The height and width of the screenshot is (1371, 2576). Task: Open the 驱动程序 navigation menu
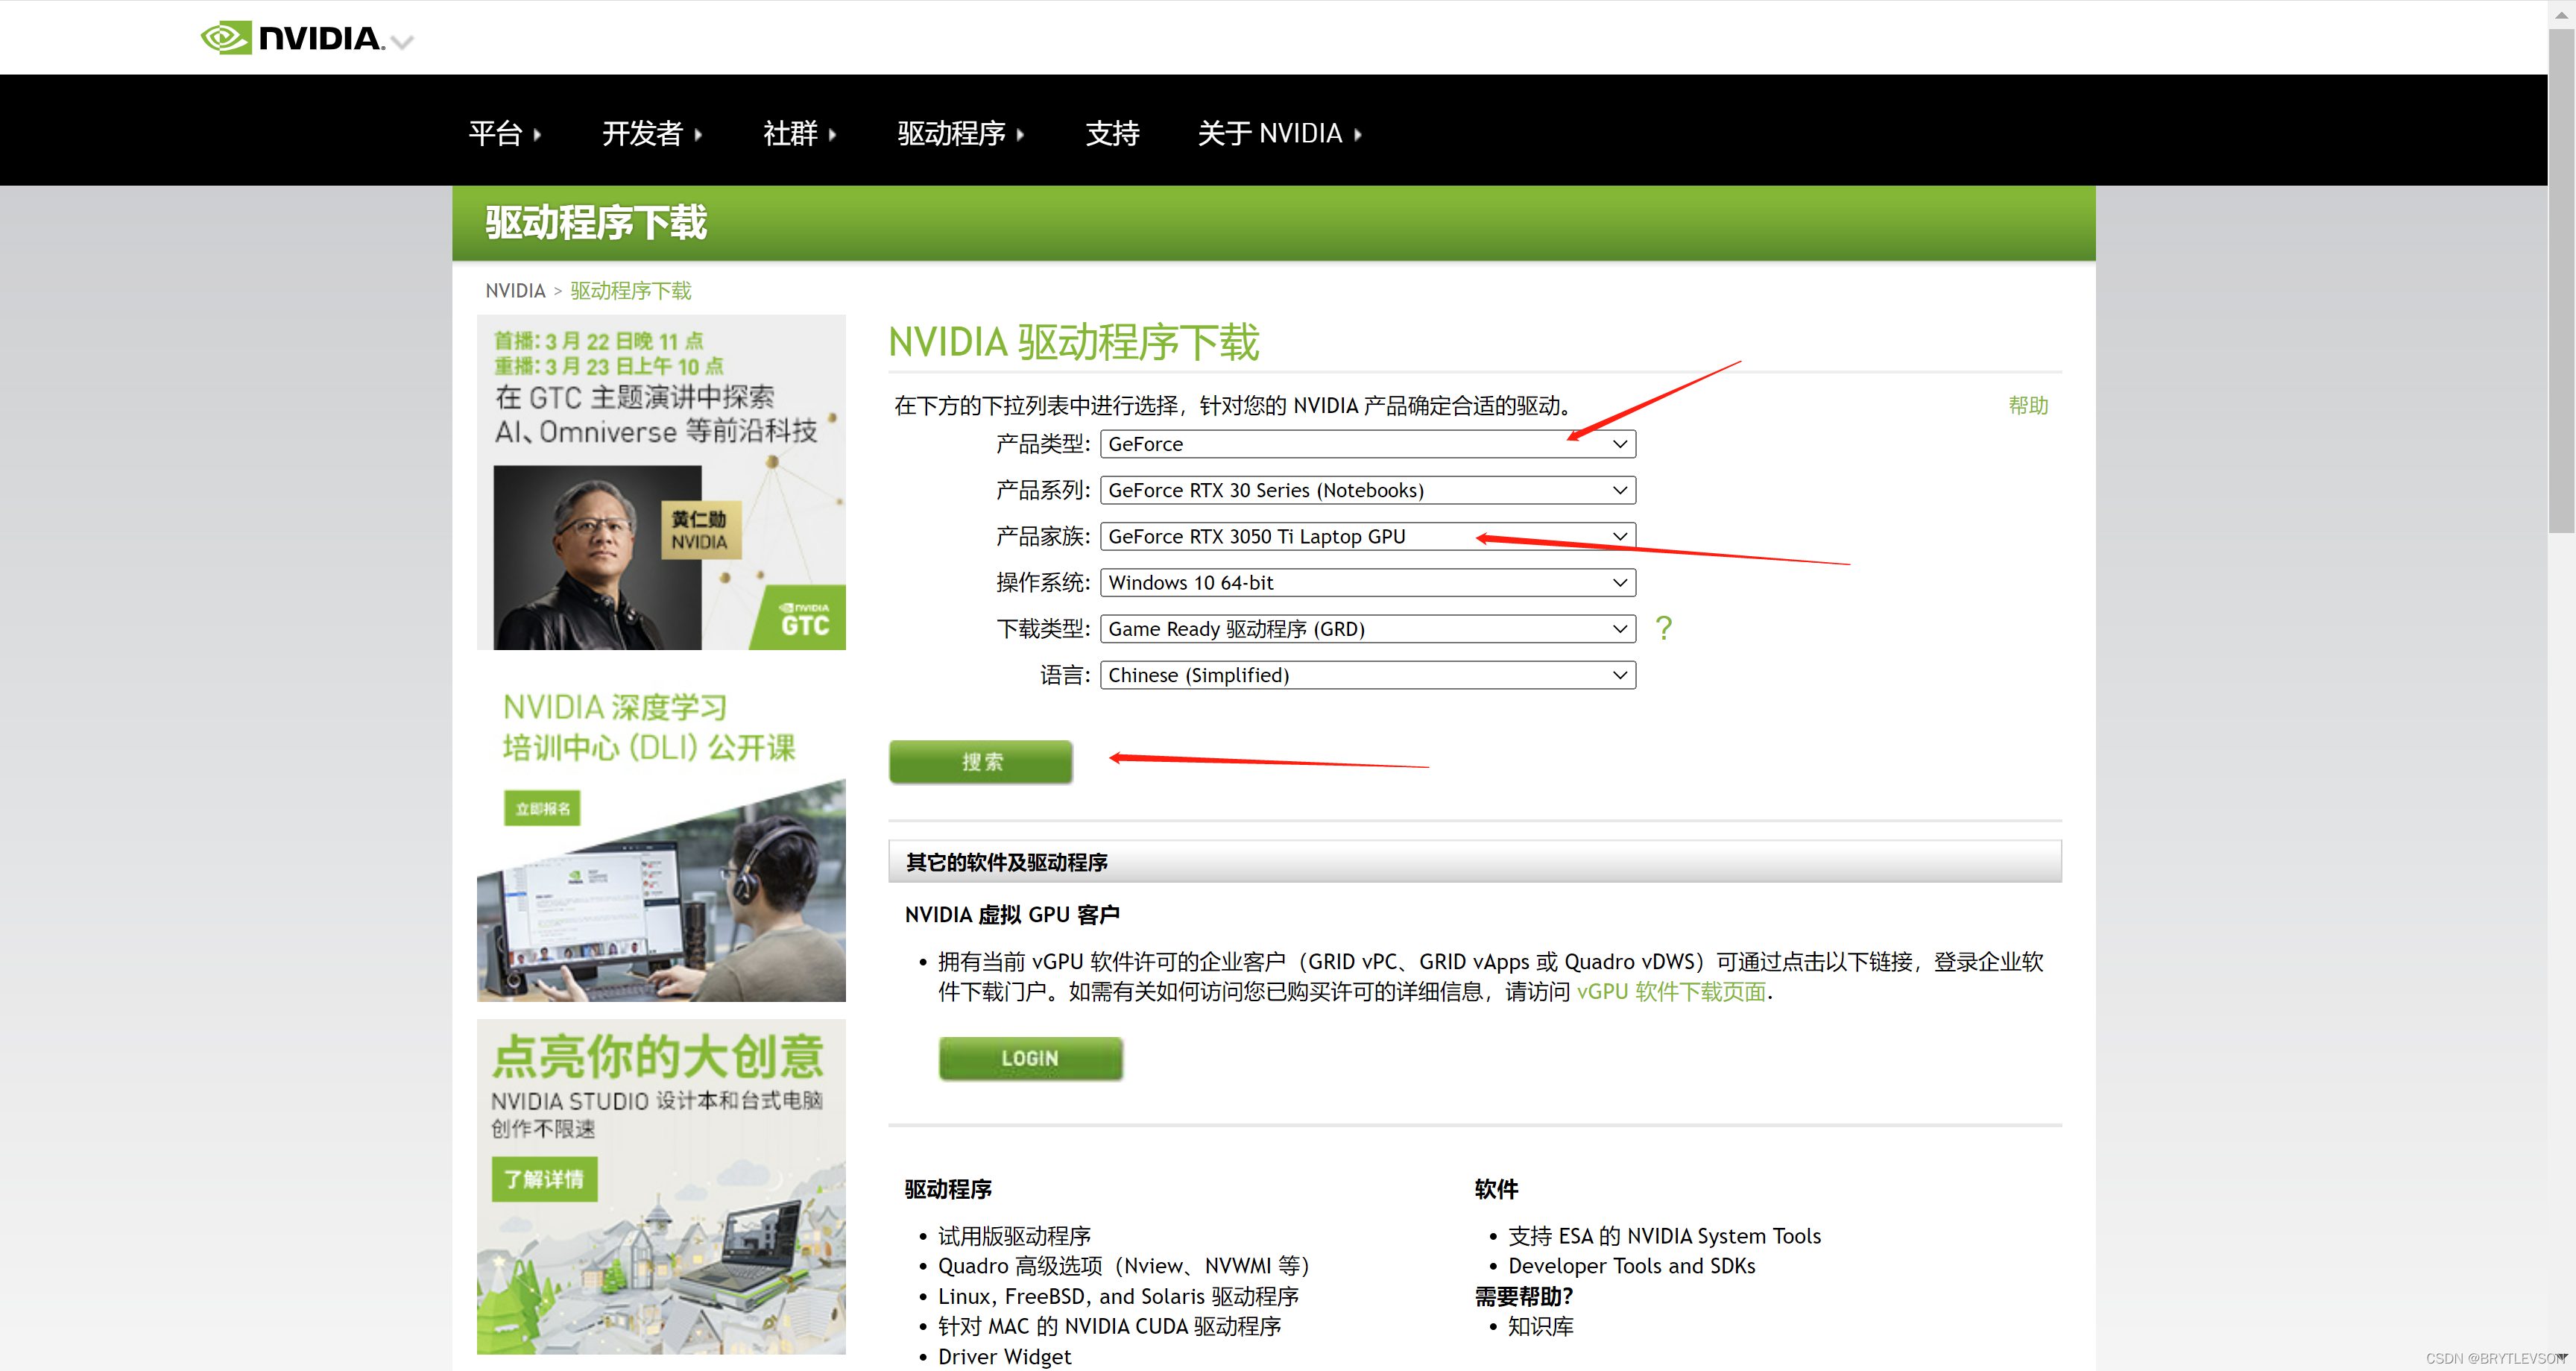pos(960,133)
